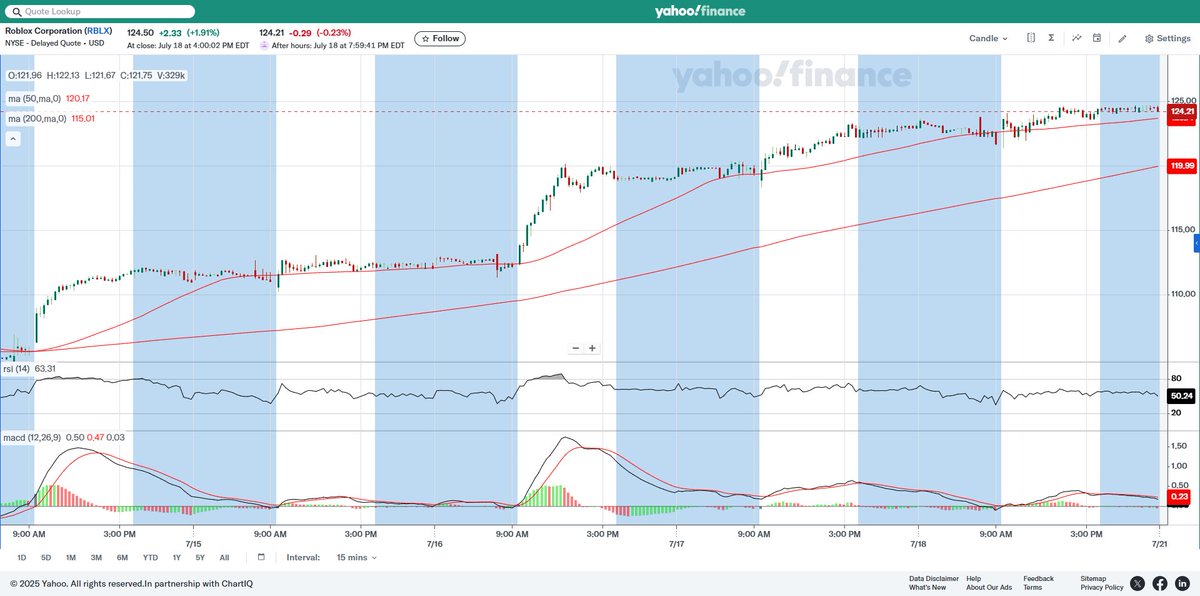Screen dimensions: 1200x596
Task: Open the Help link
Action: (x=973, y=578)
